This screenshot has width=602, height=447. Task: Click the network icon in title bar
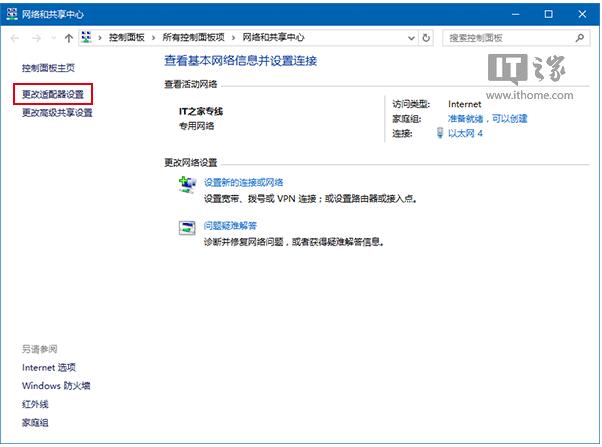tap(11, 13)
